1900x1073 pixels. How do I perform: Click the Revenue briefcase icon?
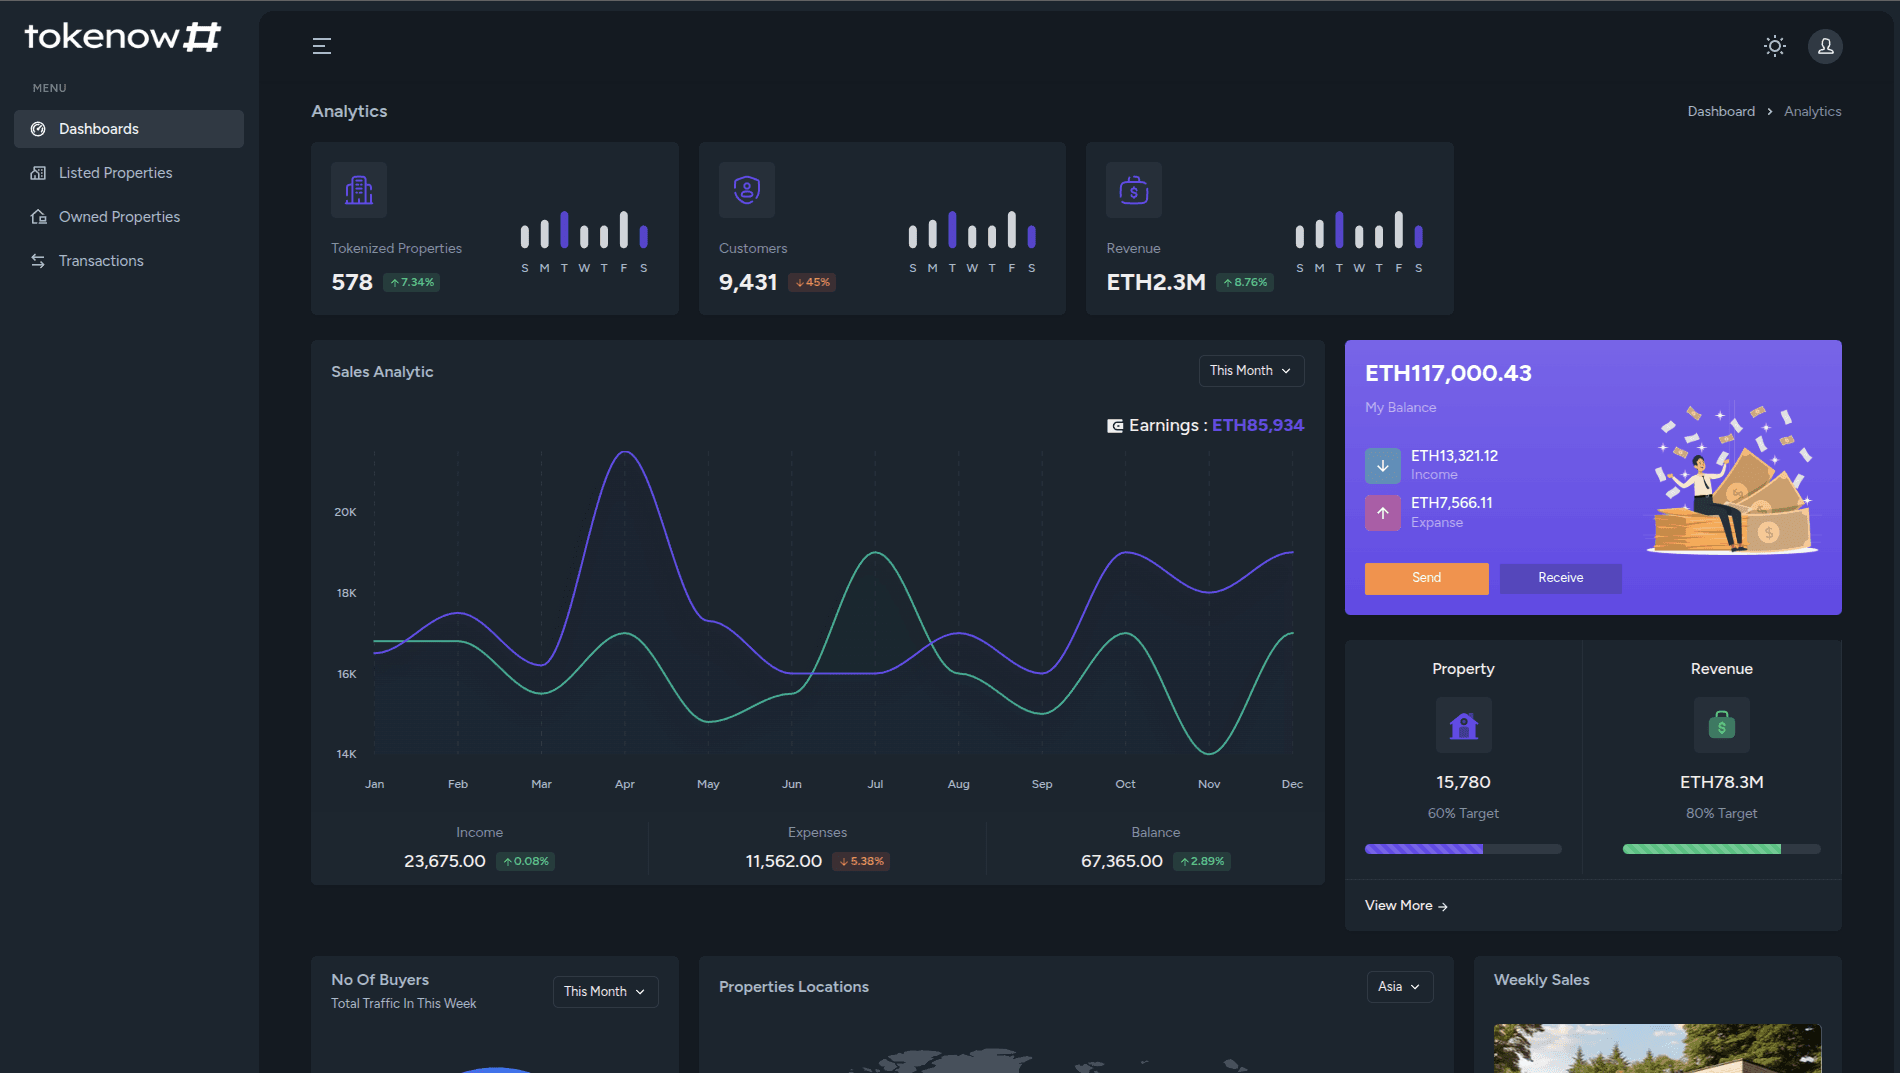pos(1133,190)
